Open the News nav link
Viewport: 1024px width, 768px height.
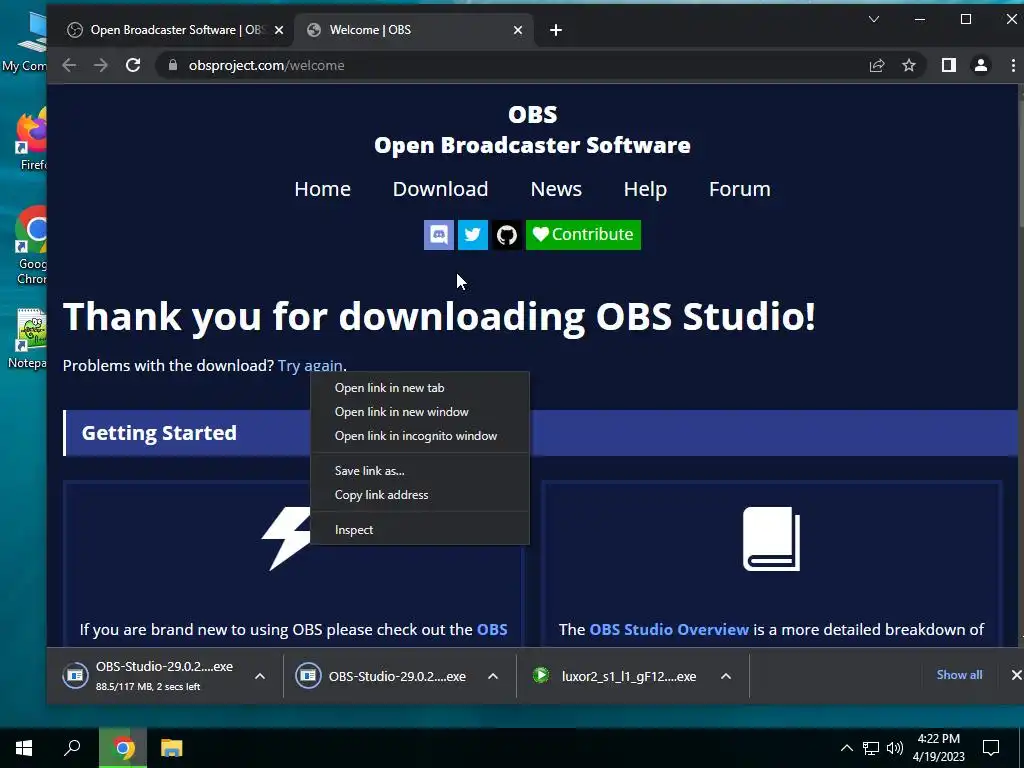click(x=556, y=189)
